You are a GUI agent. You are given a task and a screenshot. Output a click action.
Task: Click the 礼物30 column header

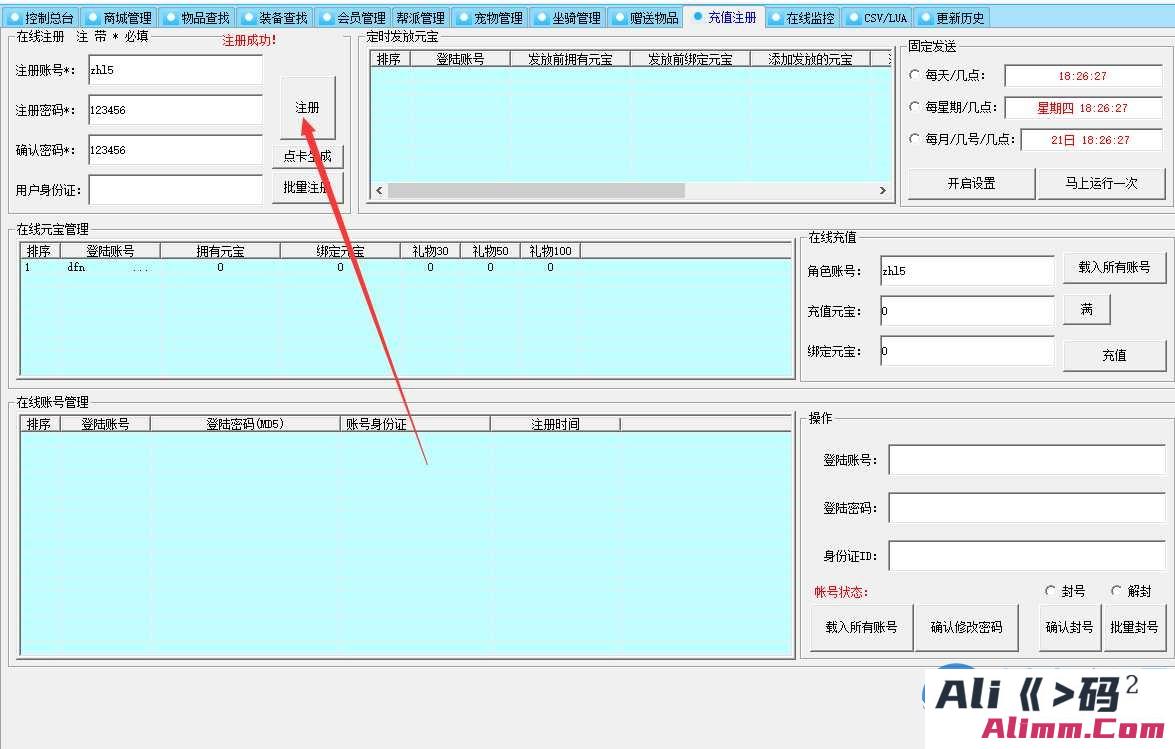430,251
